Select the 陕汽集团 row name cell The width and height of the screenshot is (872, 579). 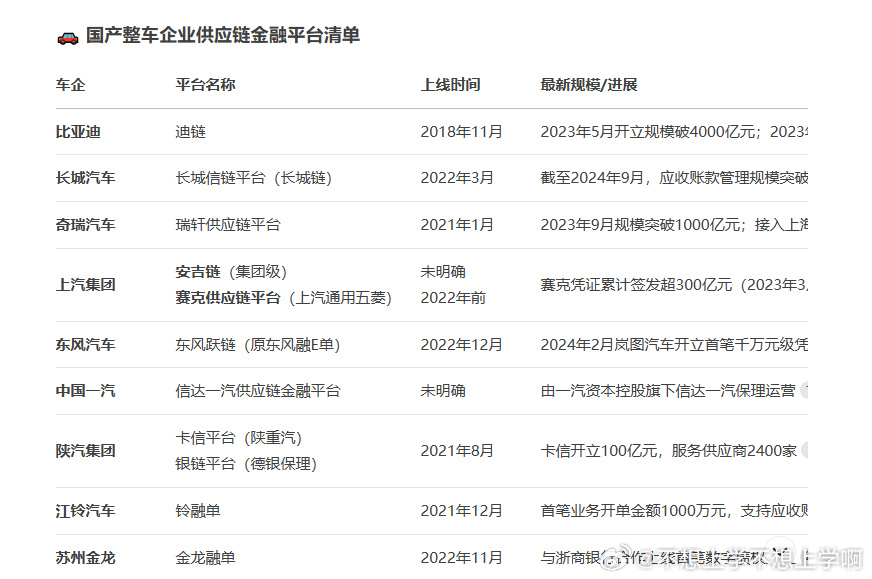coord(86,451)
